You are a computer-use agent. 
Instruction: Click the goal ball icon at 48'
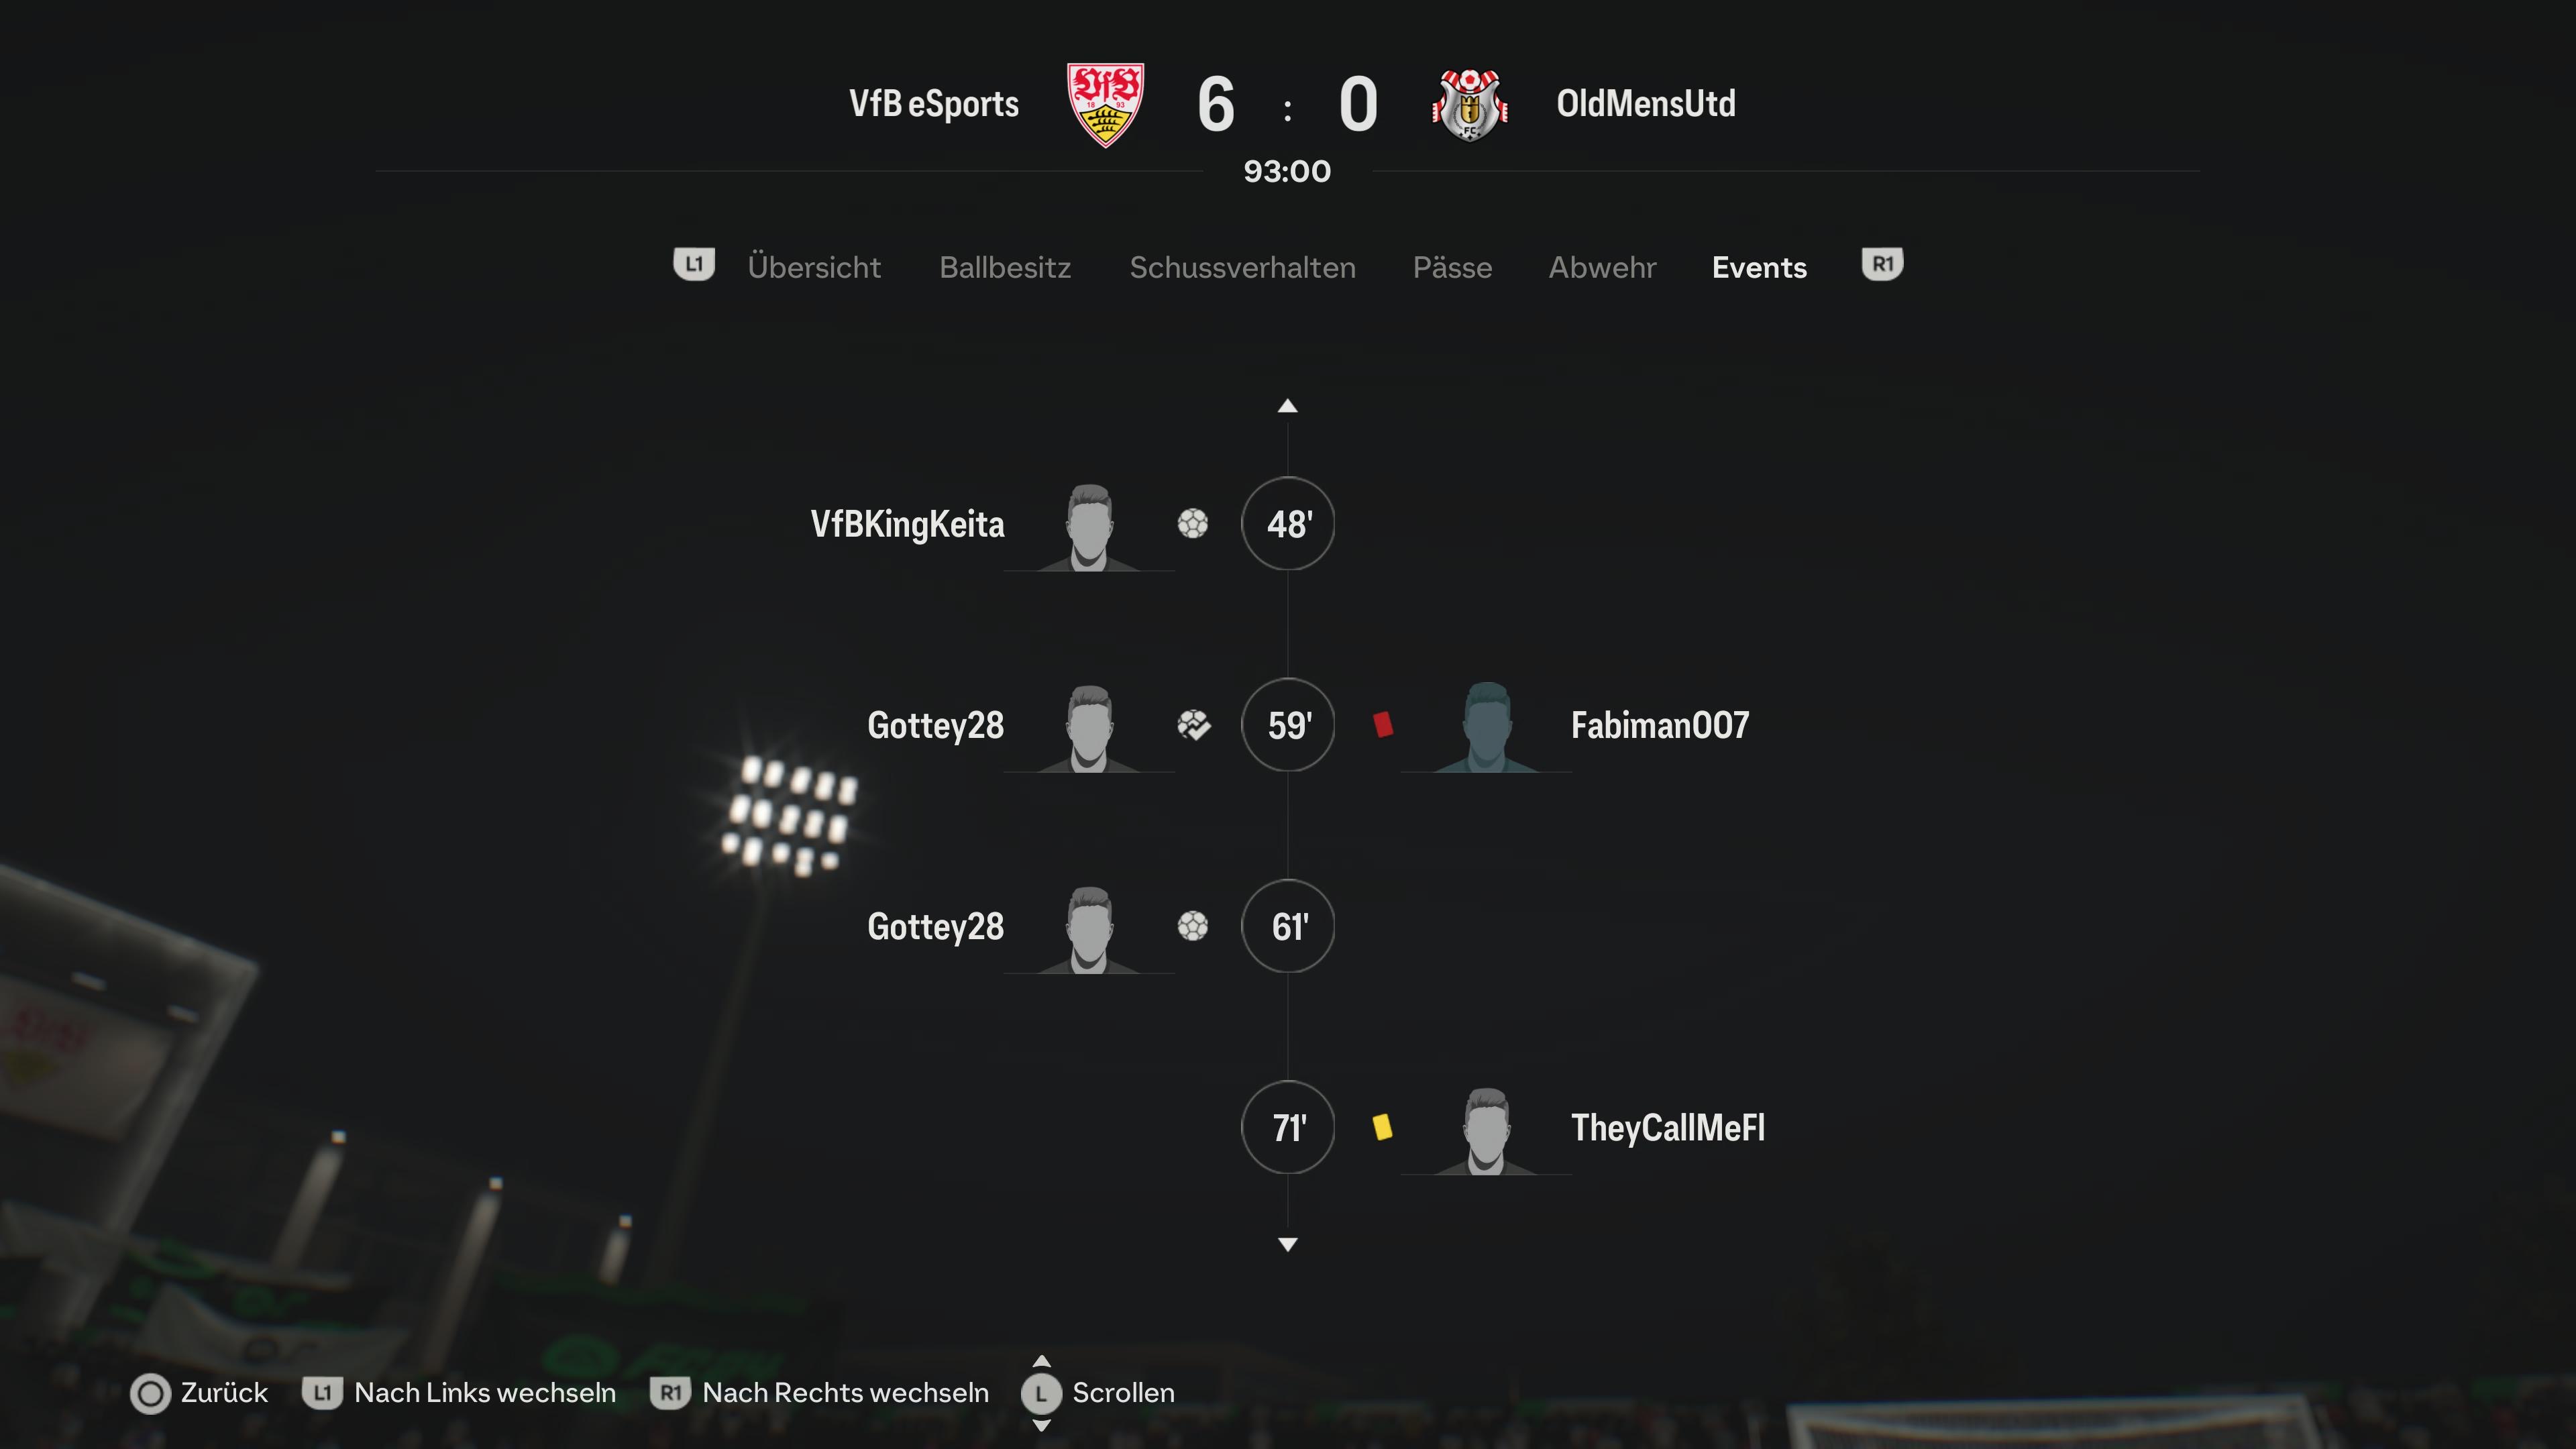[1192, 523]
